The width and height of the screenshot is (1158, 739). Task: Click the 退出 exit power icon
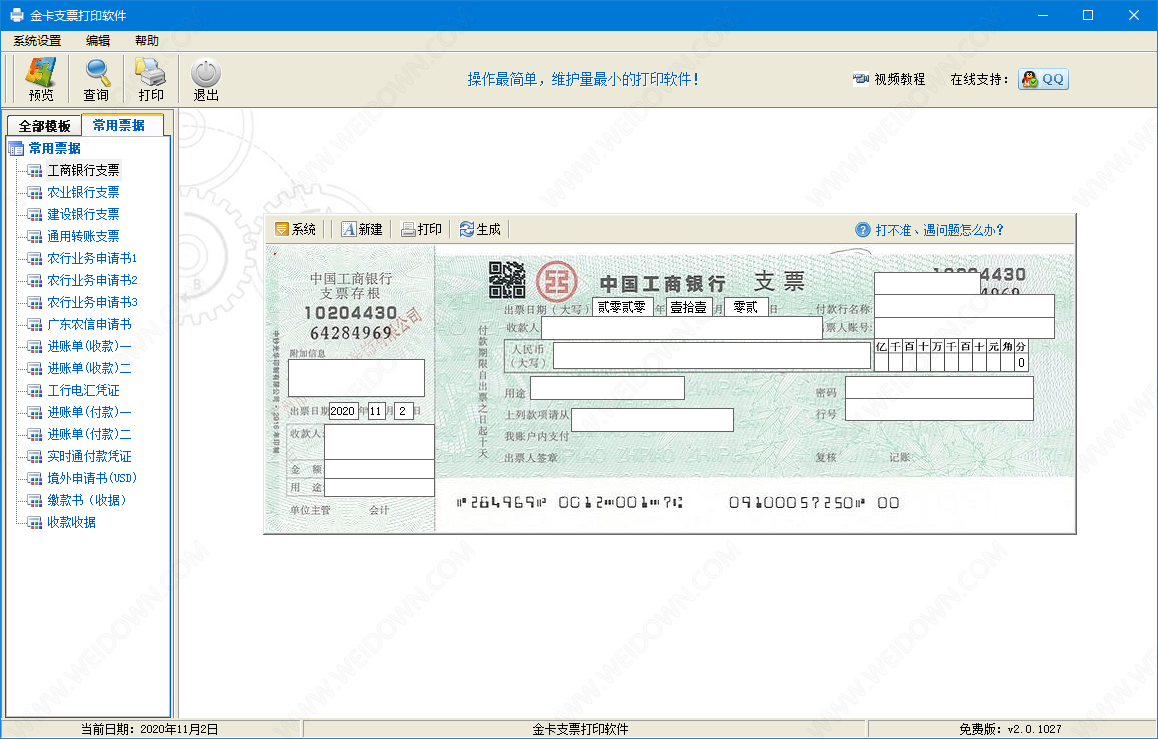coord(206,79)
